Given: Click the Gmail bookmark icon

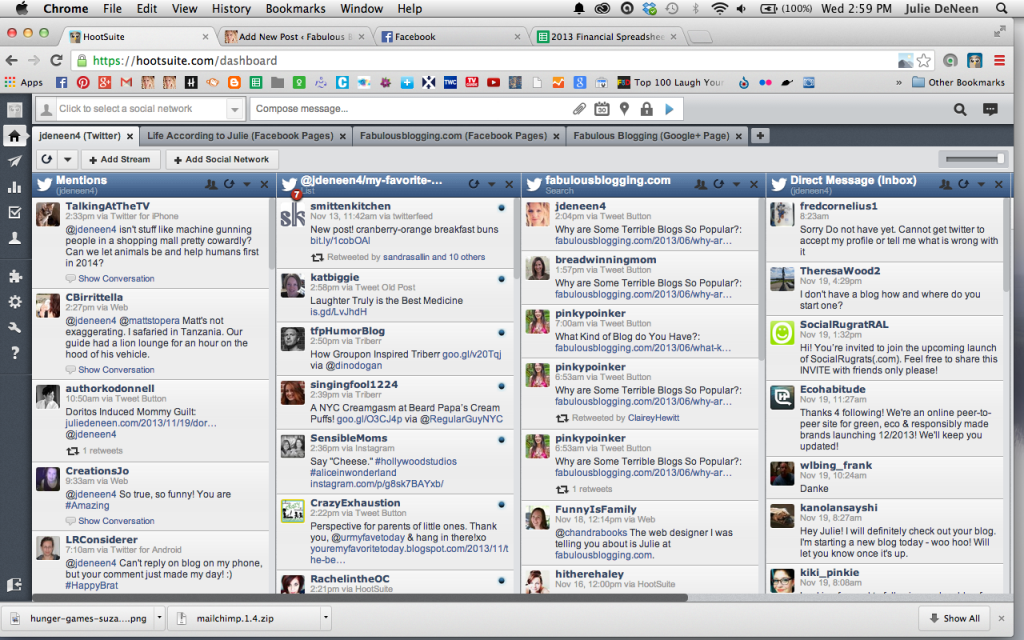Looking at the screenshot, I should 126,82.
